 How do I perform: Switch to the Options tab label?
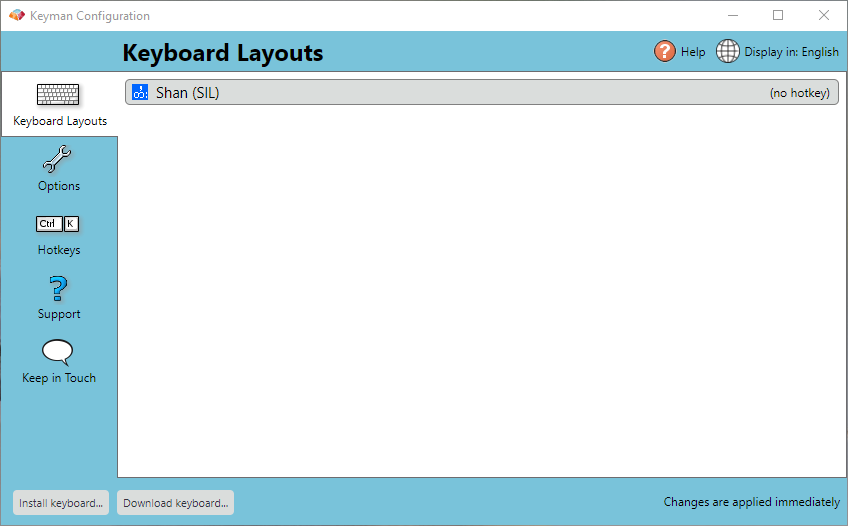tap(59, 186)
